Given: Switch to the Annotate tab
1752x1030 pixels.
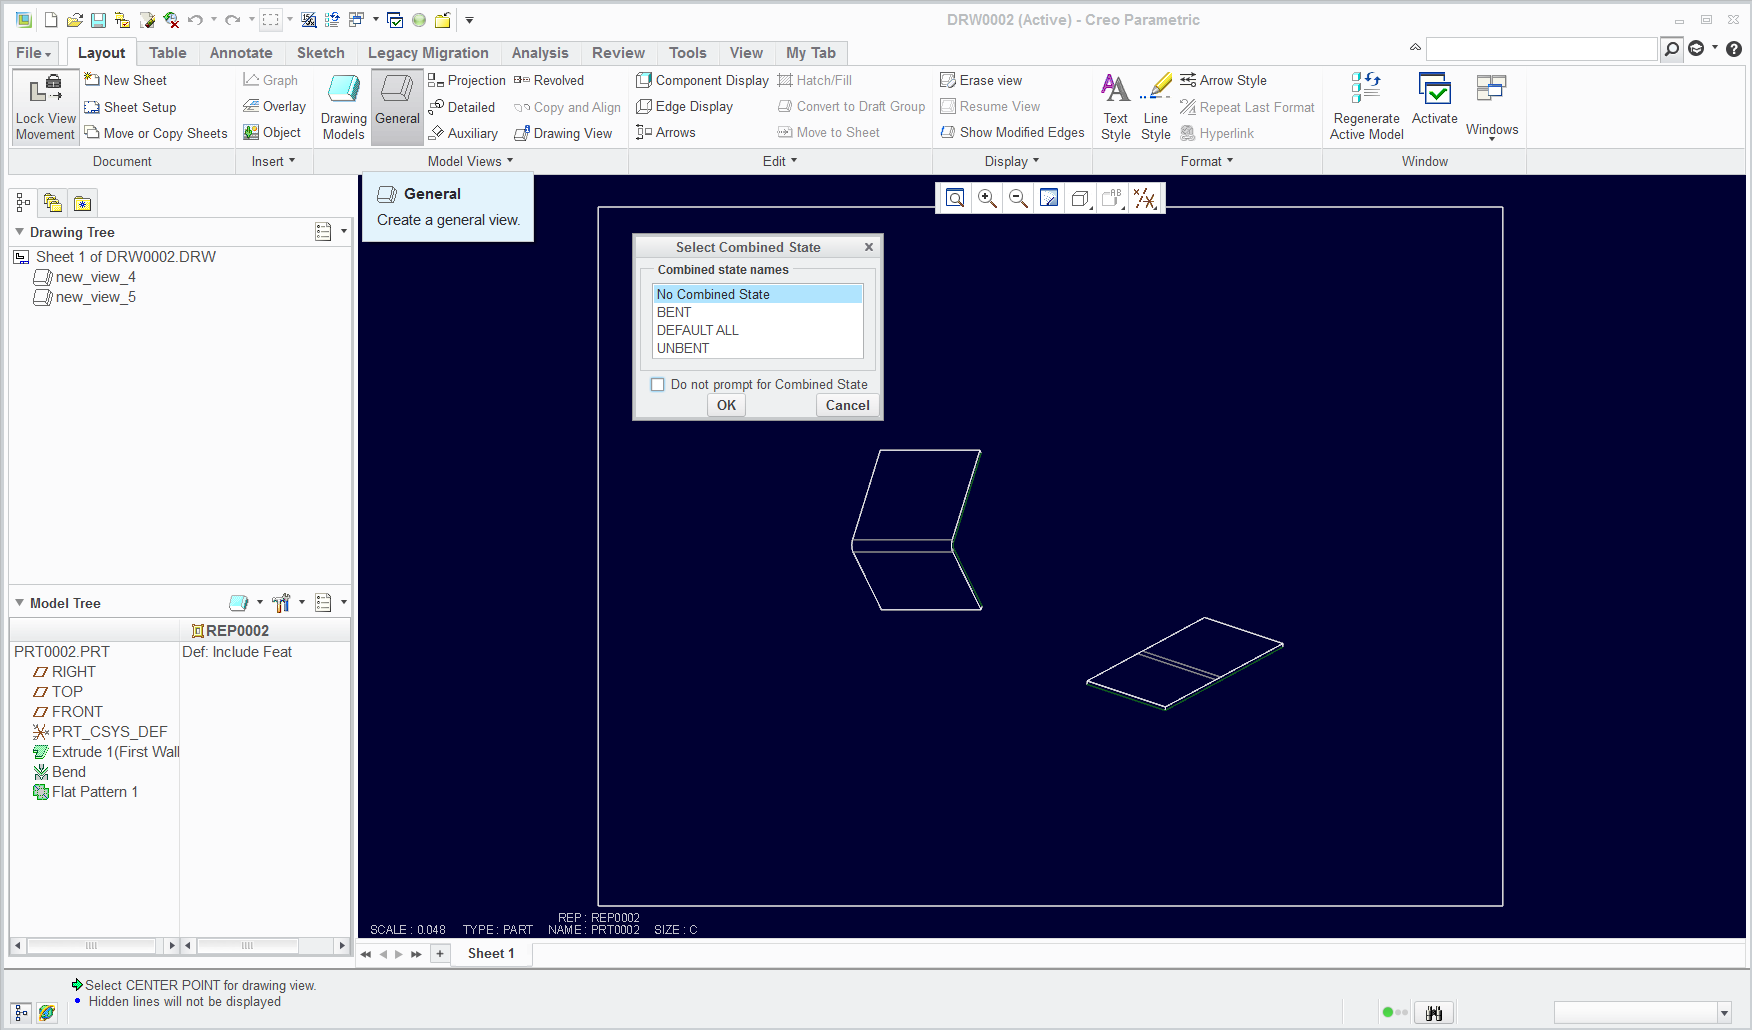Looking at the screenshot, I should tap(241, 53).
